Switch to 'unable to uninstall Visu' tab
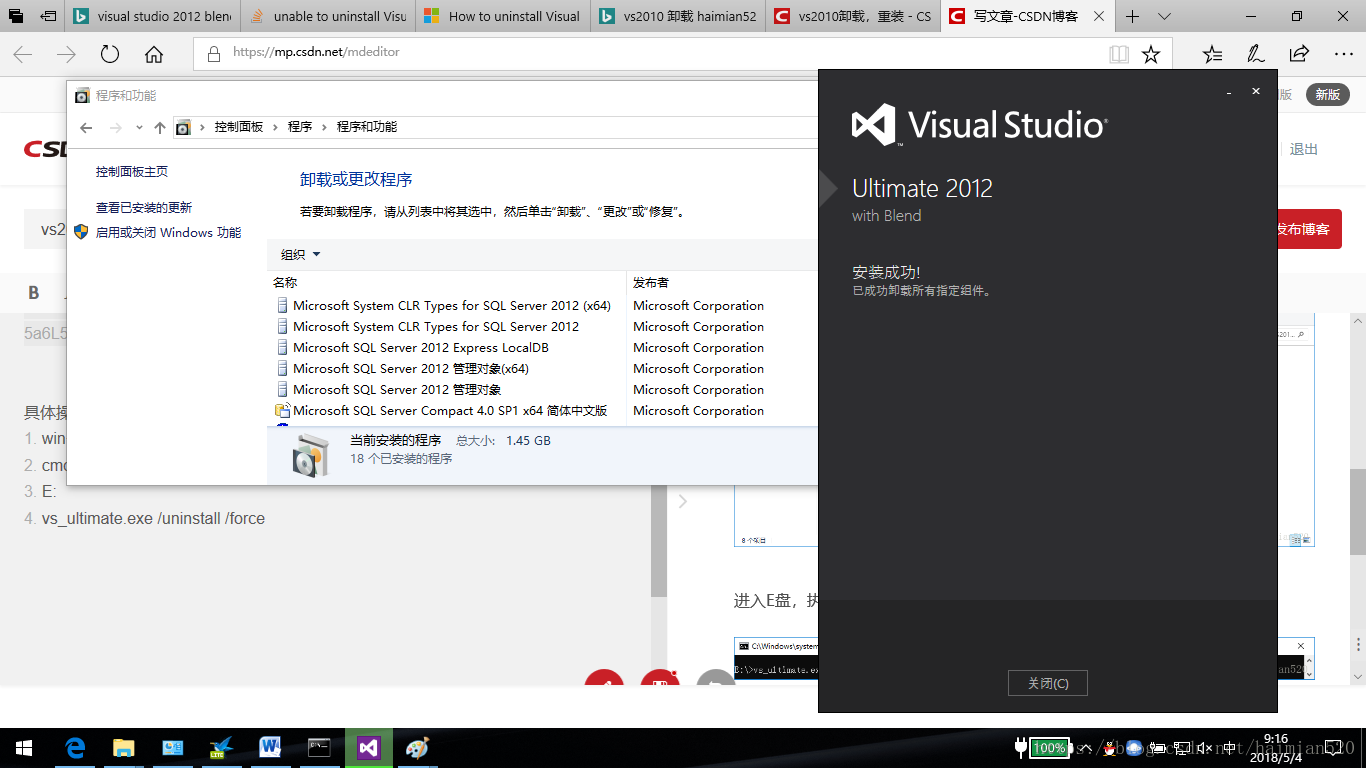1366x768 pixels. (x=328, y=16)
